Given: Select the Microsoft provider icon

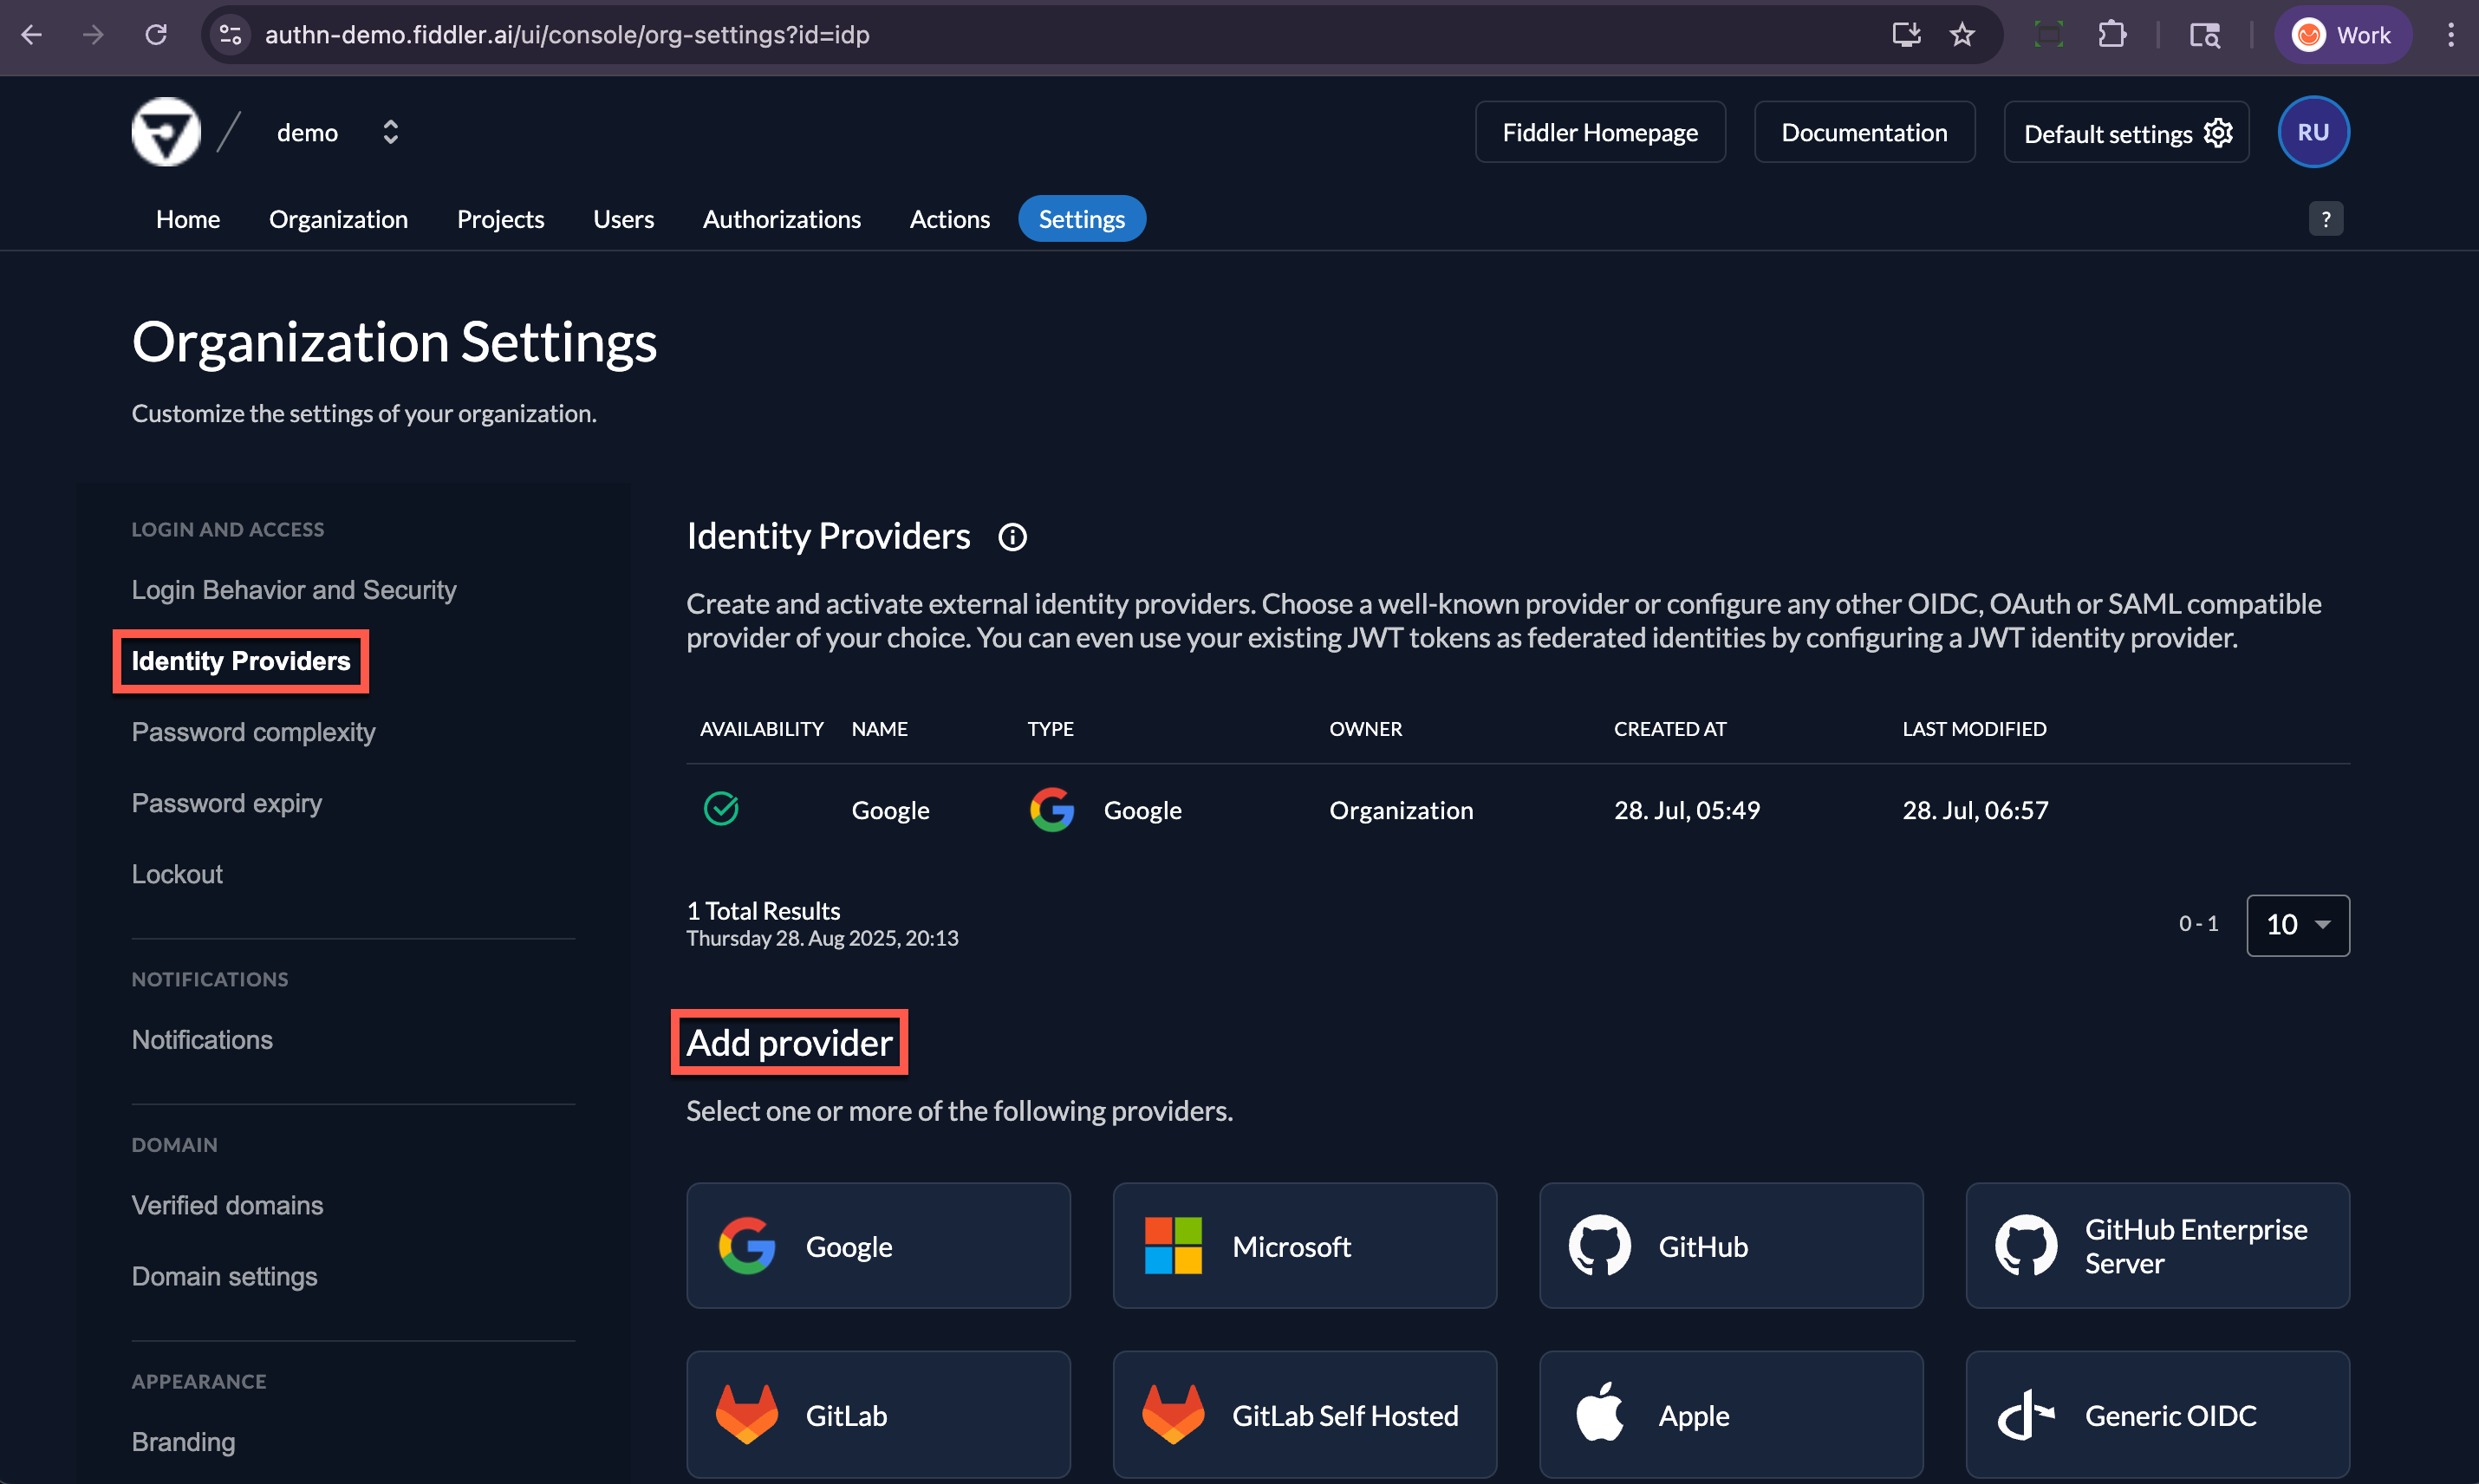Looking at the screenshot, I should click(x=1172, y=1245).
